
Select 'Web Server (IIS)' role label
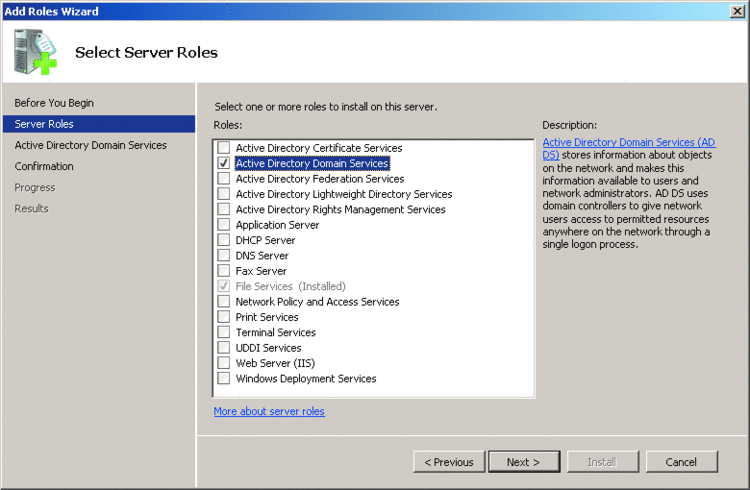click(x=275, y=363)
